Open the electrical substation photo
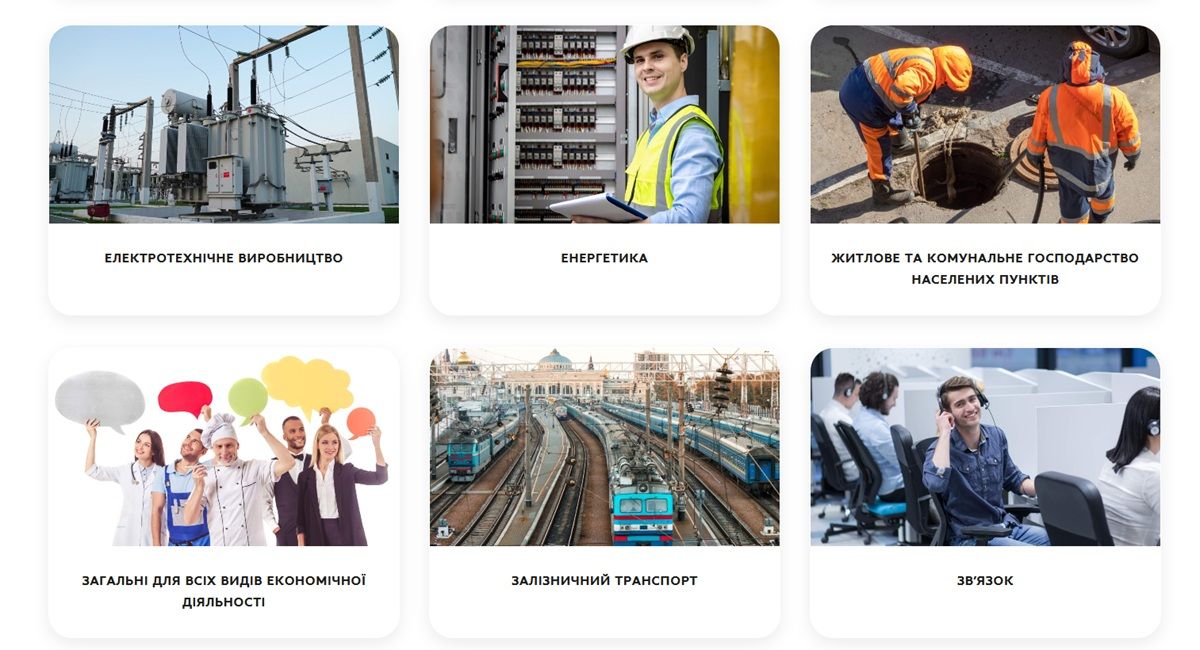Image resolution: width=1200 pixels, height=650 pixels. pyautogui.click(x=224, y=124)
